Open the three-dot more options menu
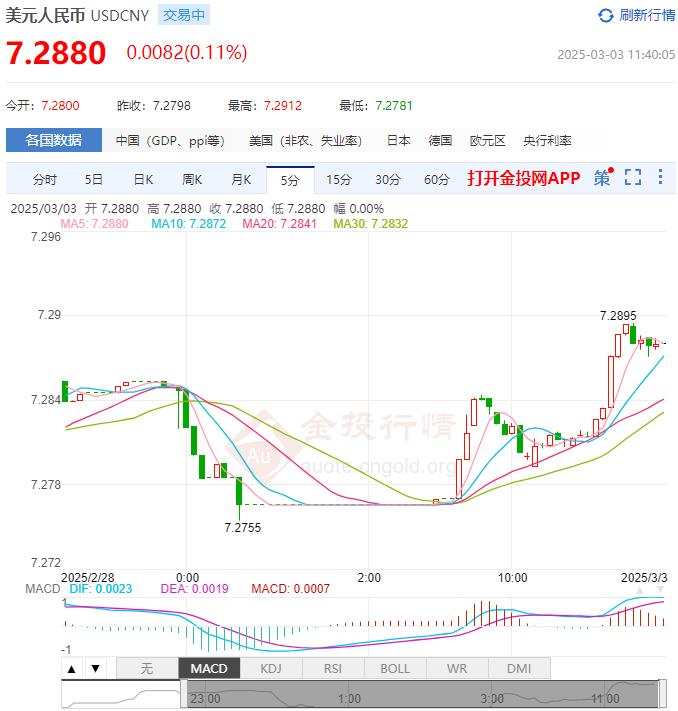 pyautogui.click(x=660, y=177)
